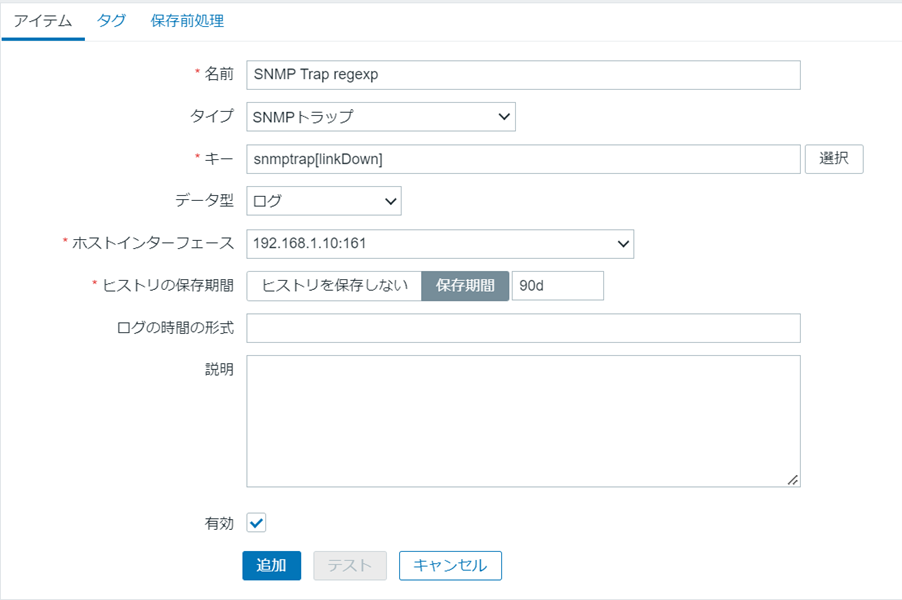Click the キー field with snmptrap[linkDown]
This screenshot has width=902, height=600.
(x=523, y=159)
